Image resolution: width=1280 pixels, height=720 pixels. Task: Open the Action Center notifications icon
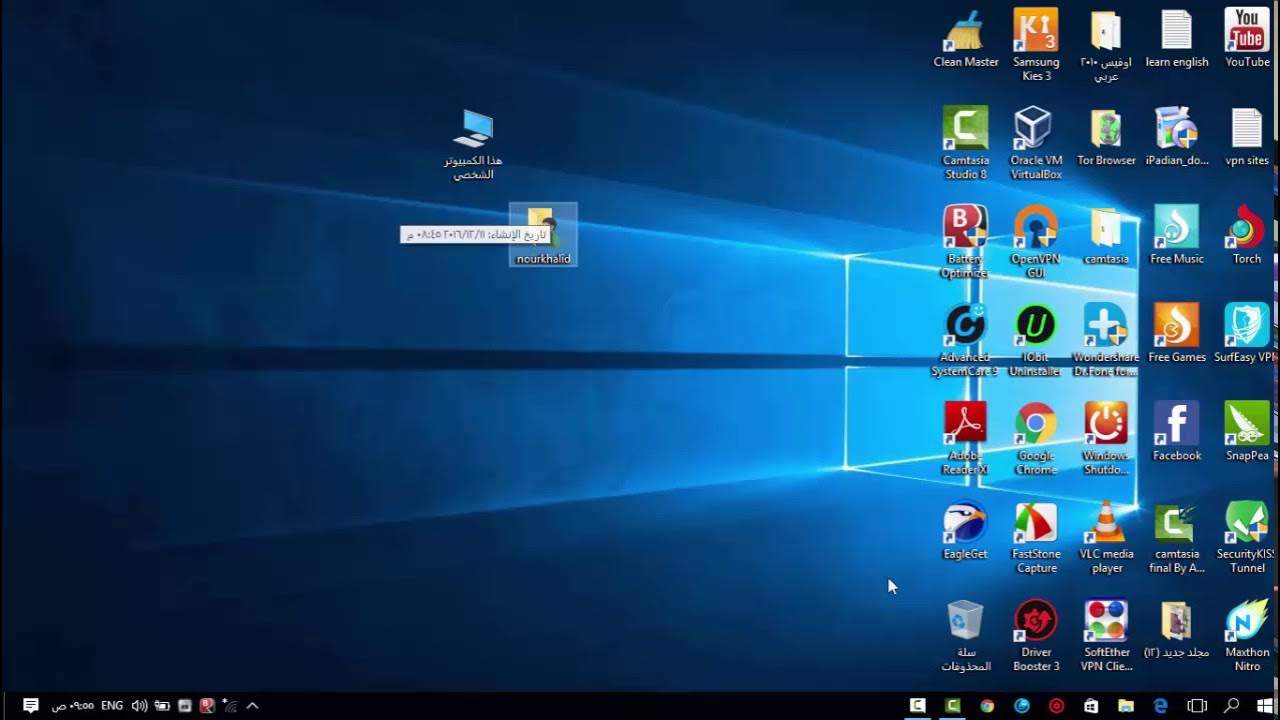pos(30,705)
